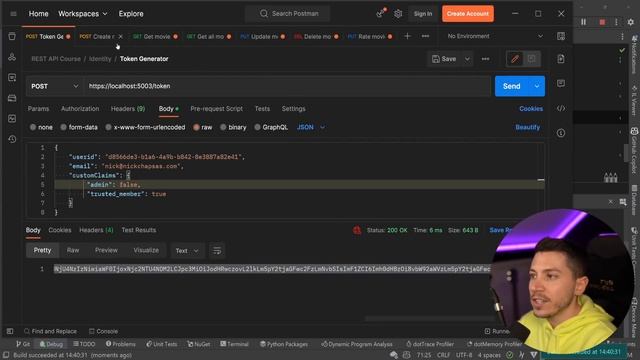Open the Cookies link
This screenshot has height=360, width=640.
[x=531, y=109]
